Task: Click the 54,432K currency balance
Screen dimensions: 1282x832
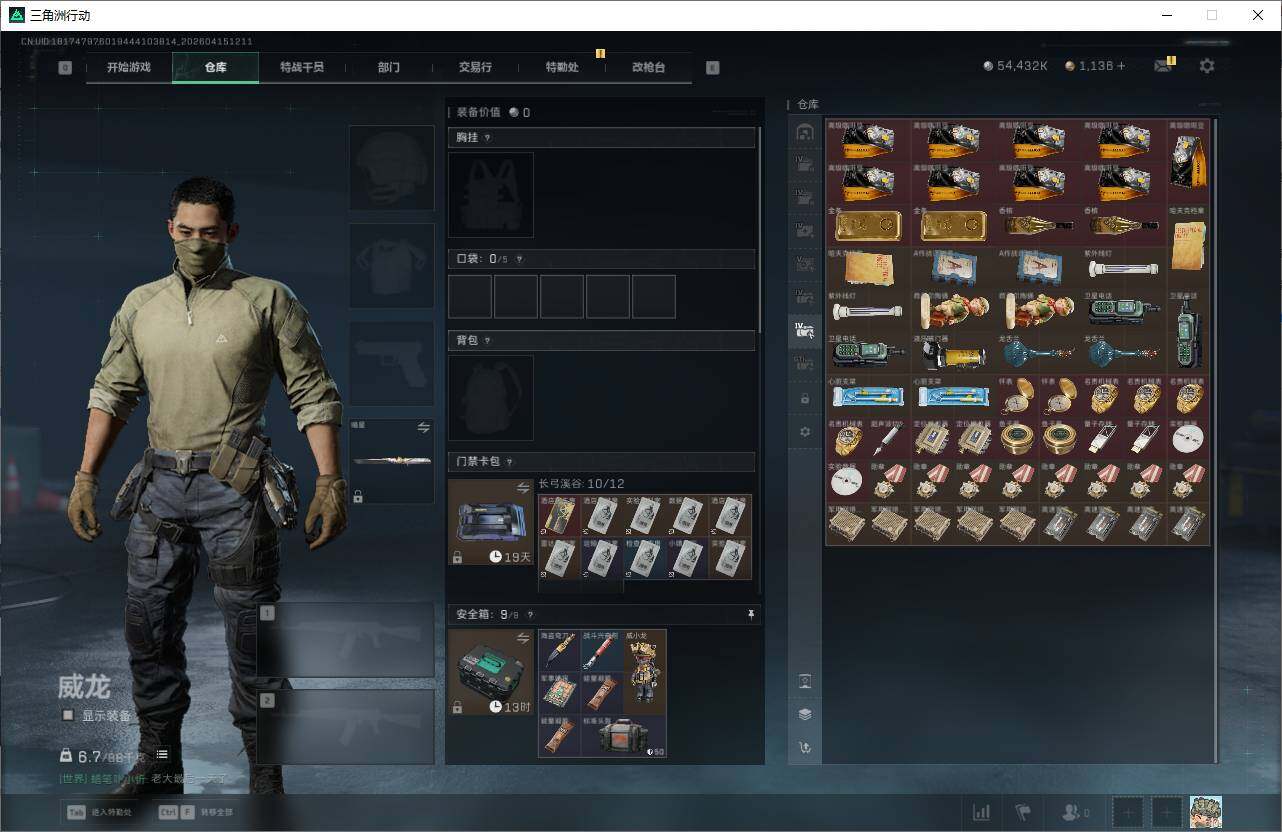Action: [x=1016, y=66]
